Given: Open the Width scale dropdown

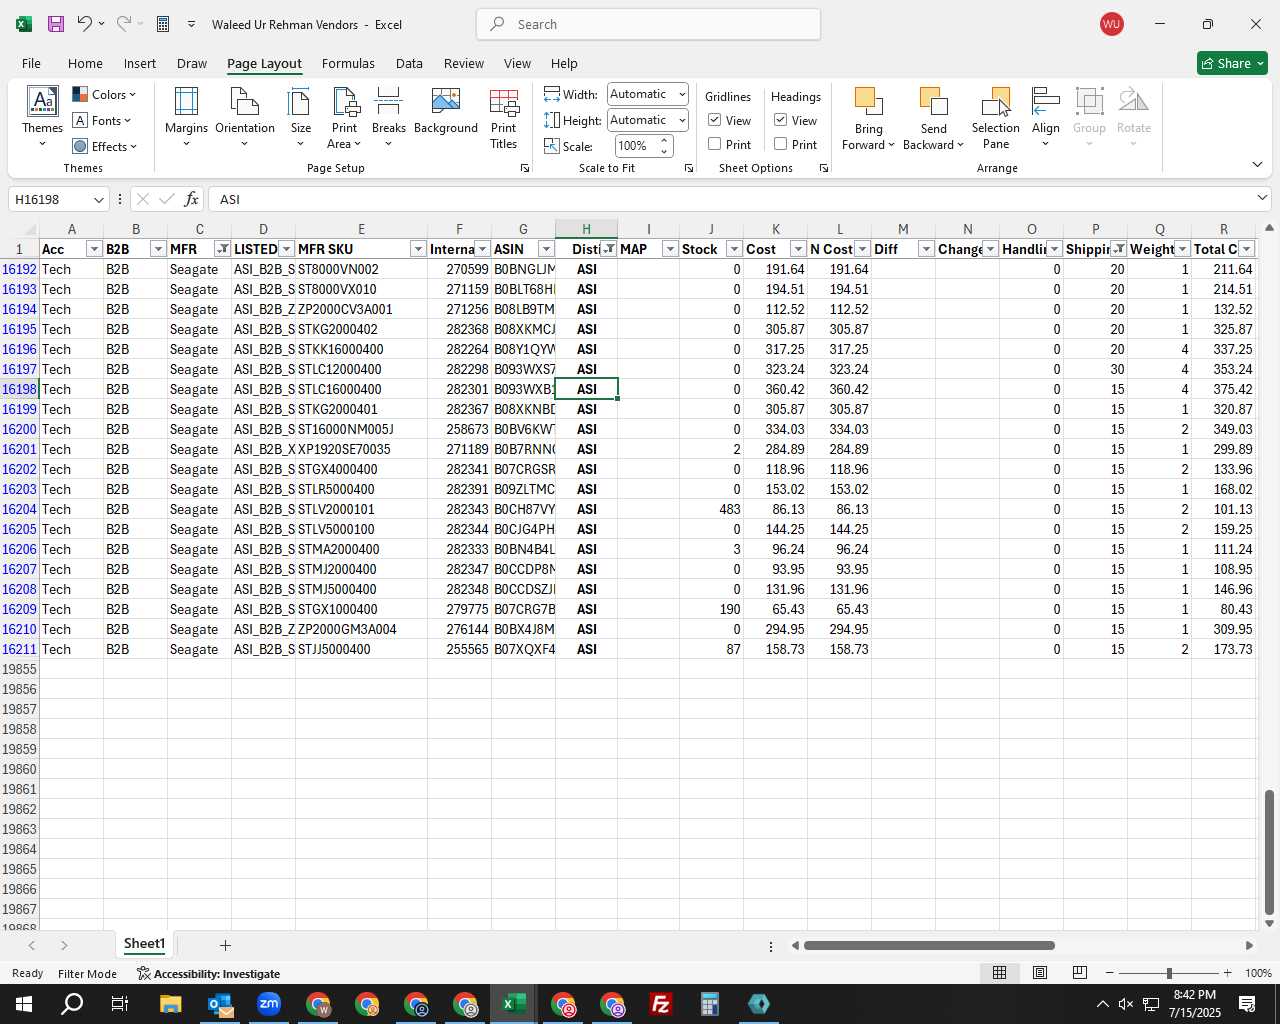Looking at the screenshot, I should pos(682,94).
